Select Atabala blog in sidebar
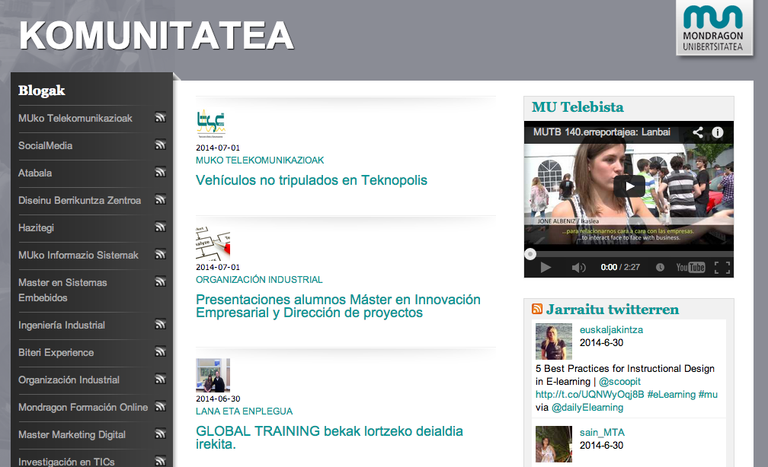The image size is (768, 467). coord(35,173)
